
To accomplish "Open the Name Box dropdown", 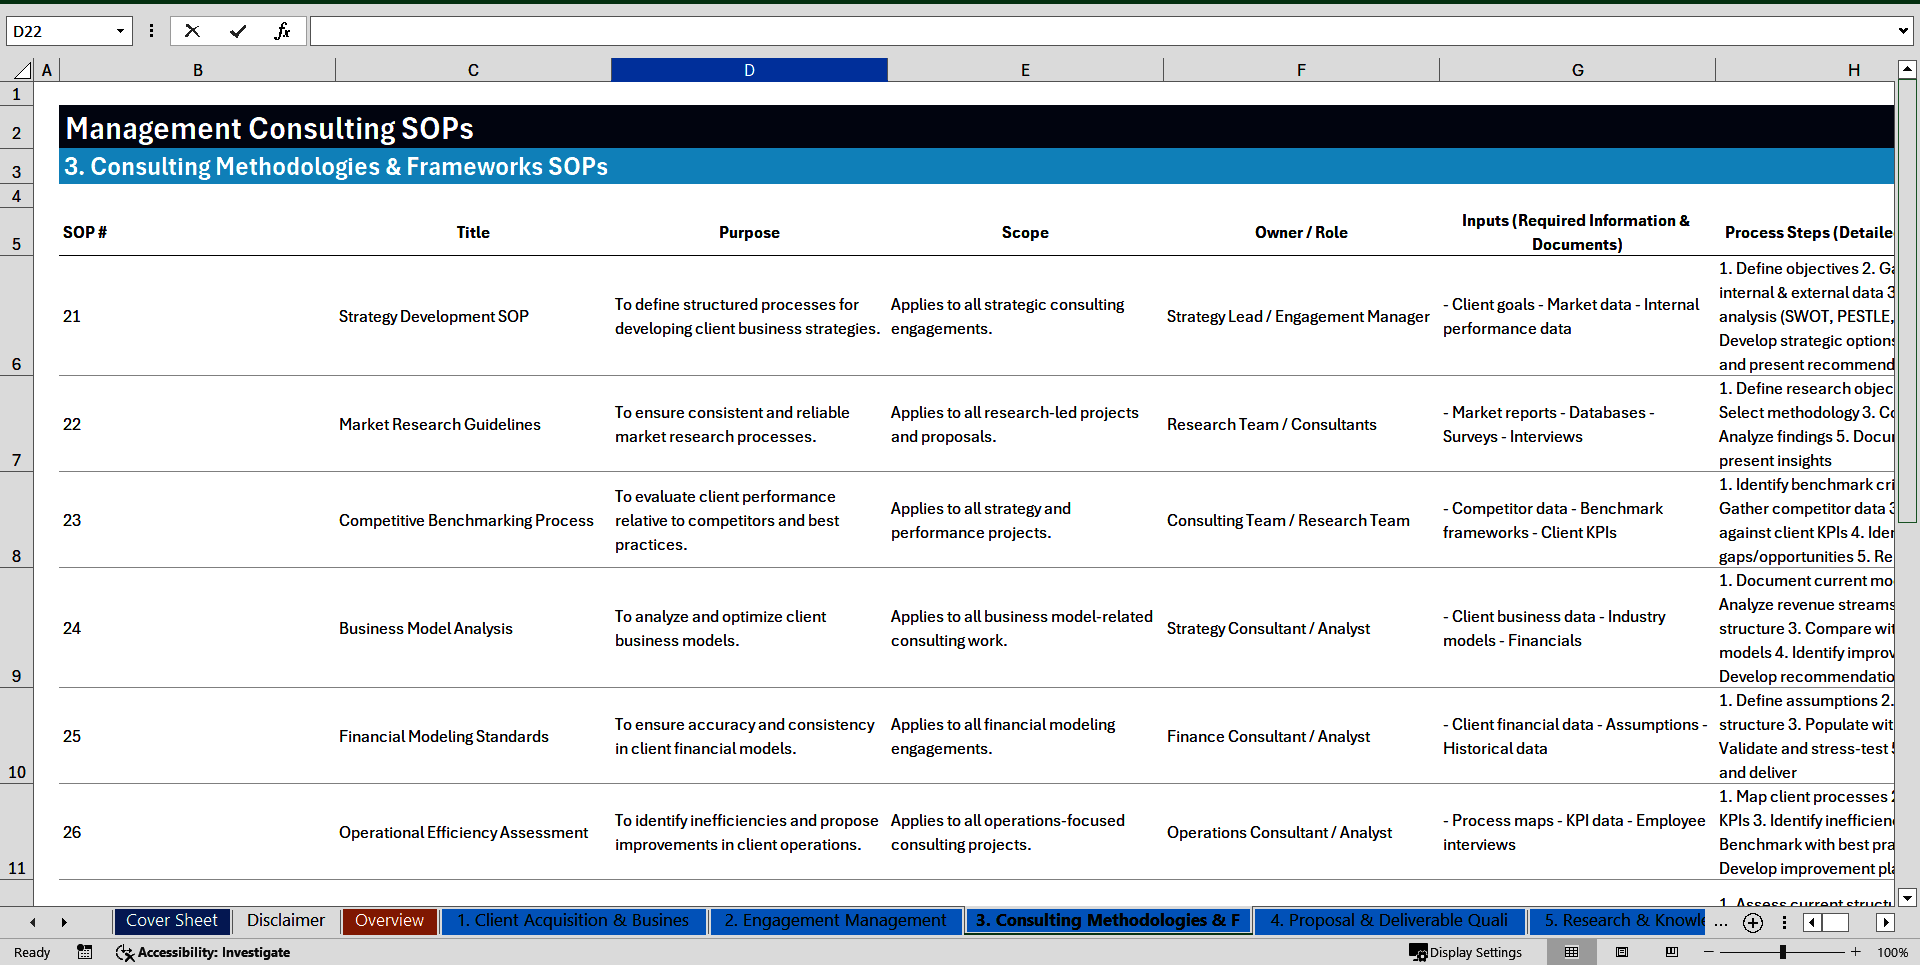I will [120, 31].
